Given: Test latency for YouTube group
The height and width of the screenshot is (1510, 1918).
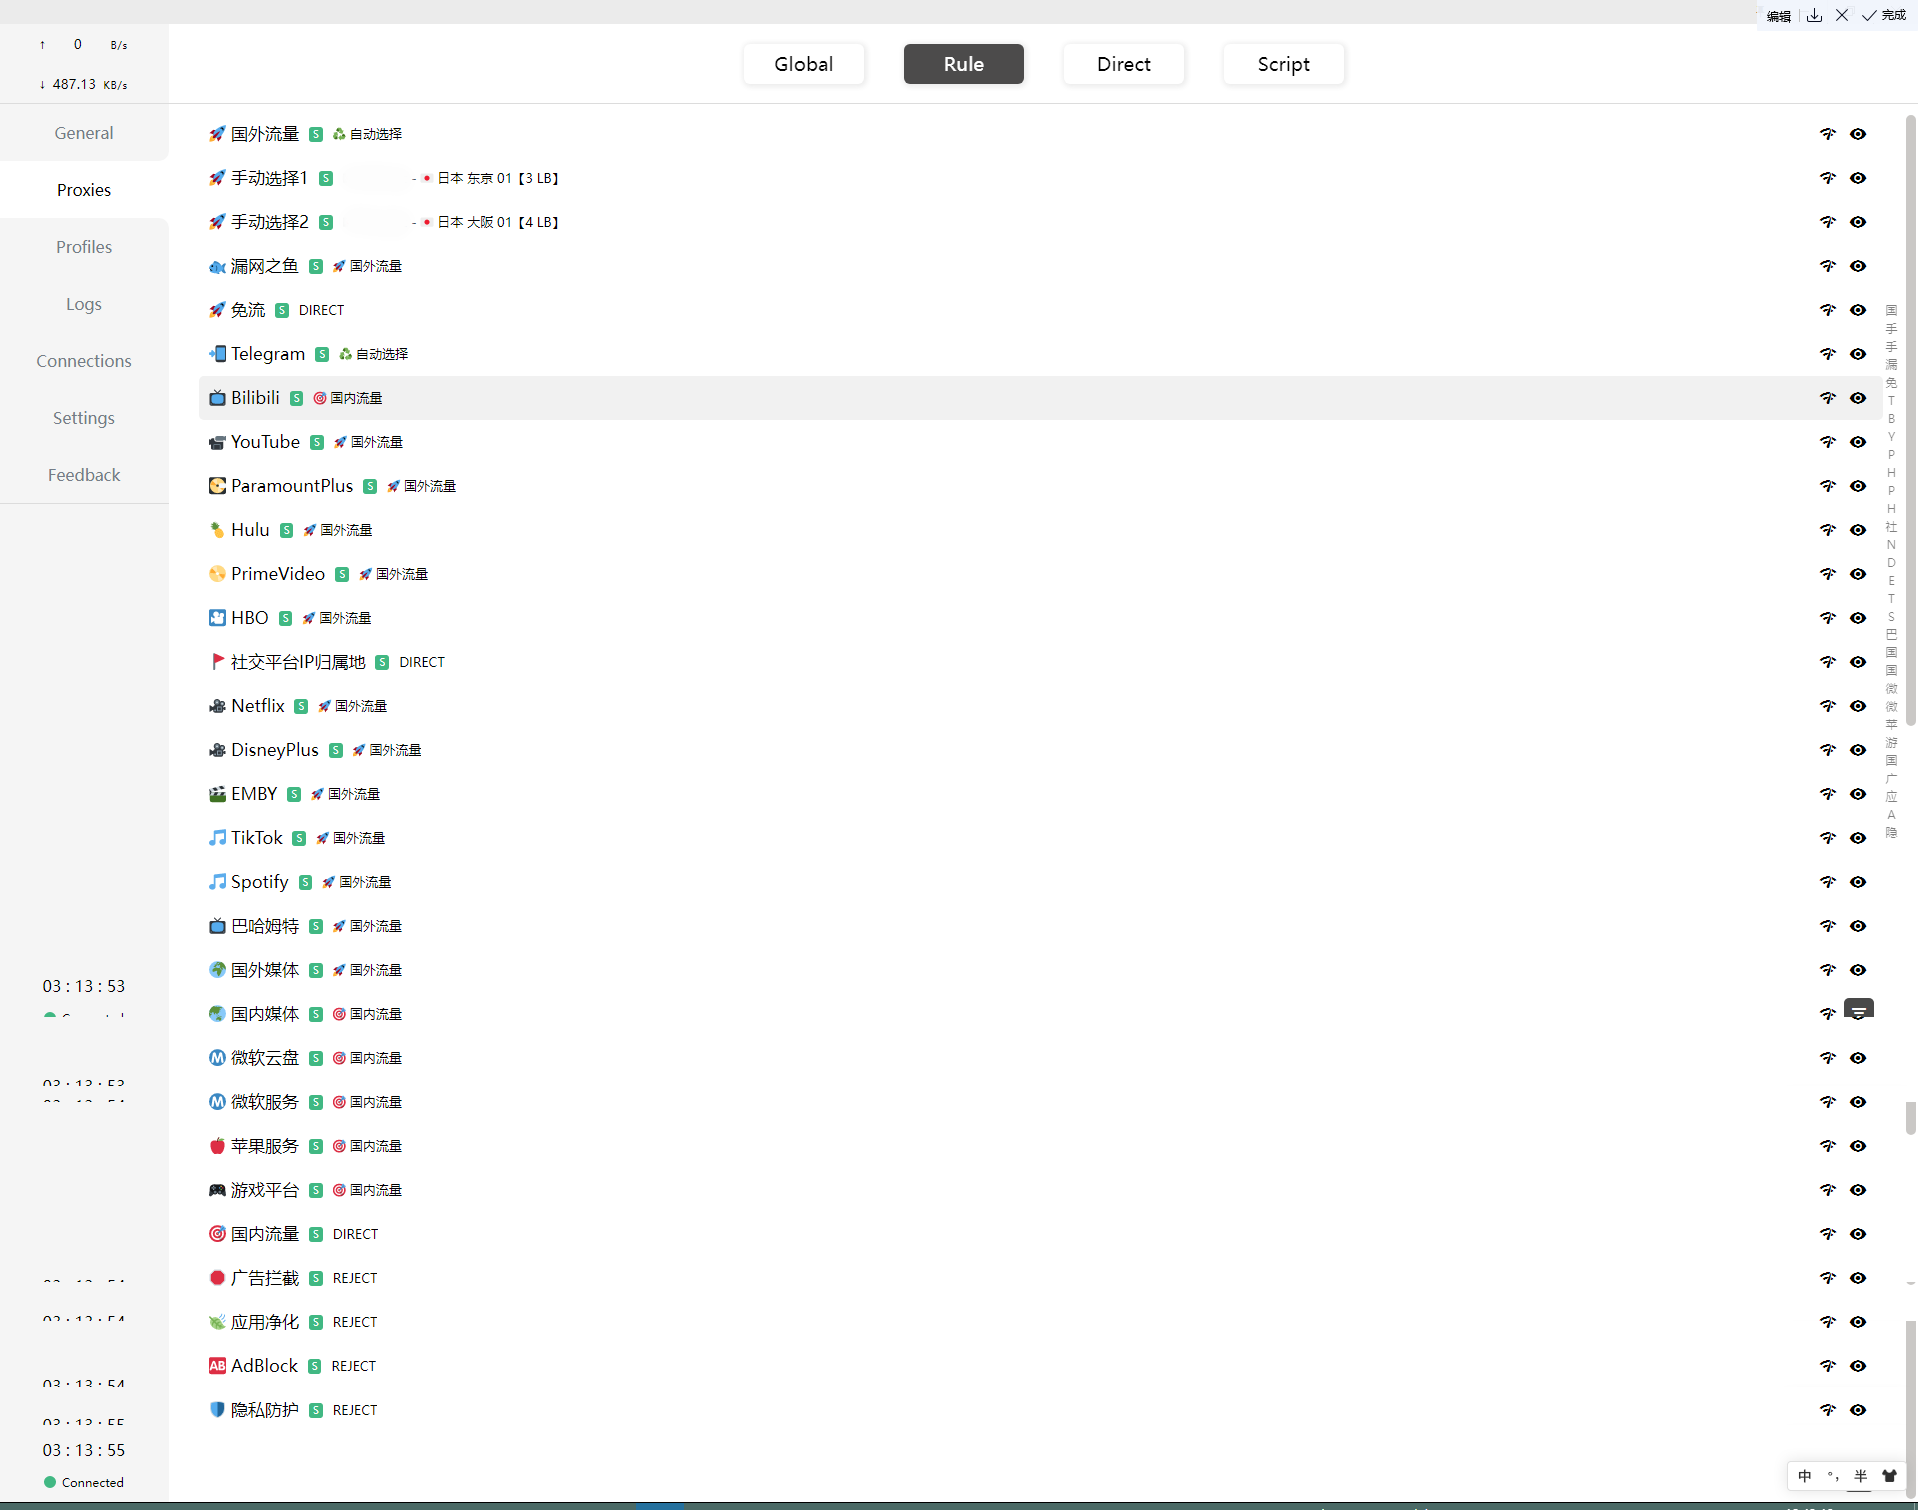Looking at the screenshot, I should (x=1828, y=442).
